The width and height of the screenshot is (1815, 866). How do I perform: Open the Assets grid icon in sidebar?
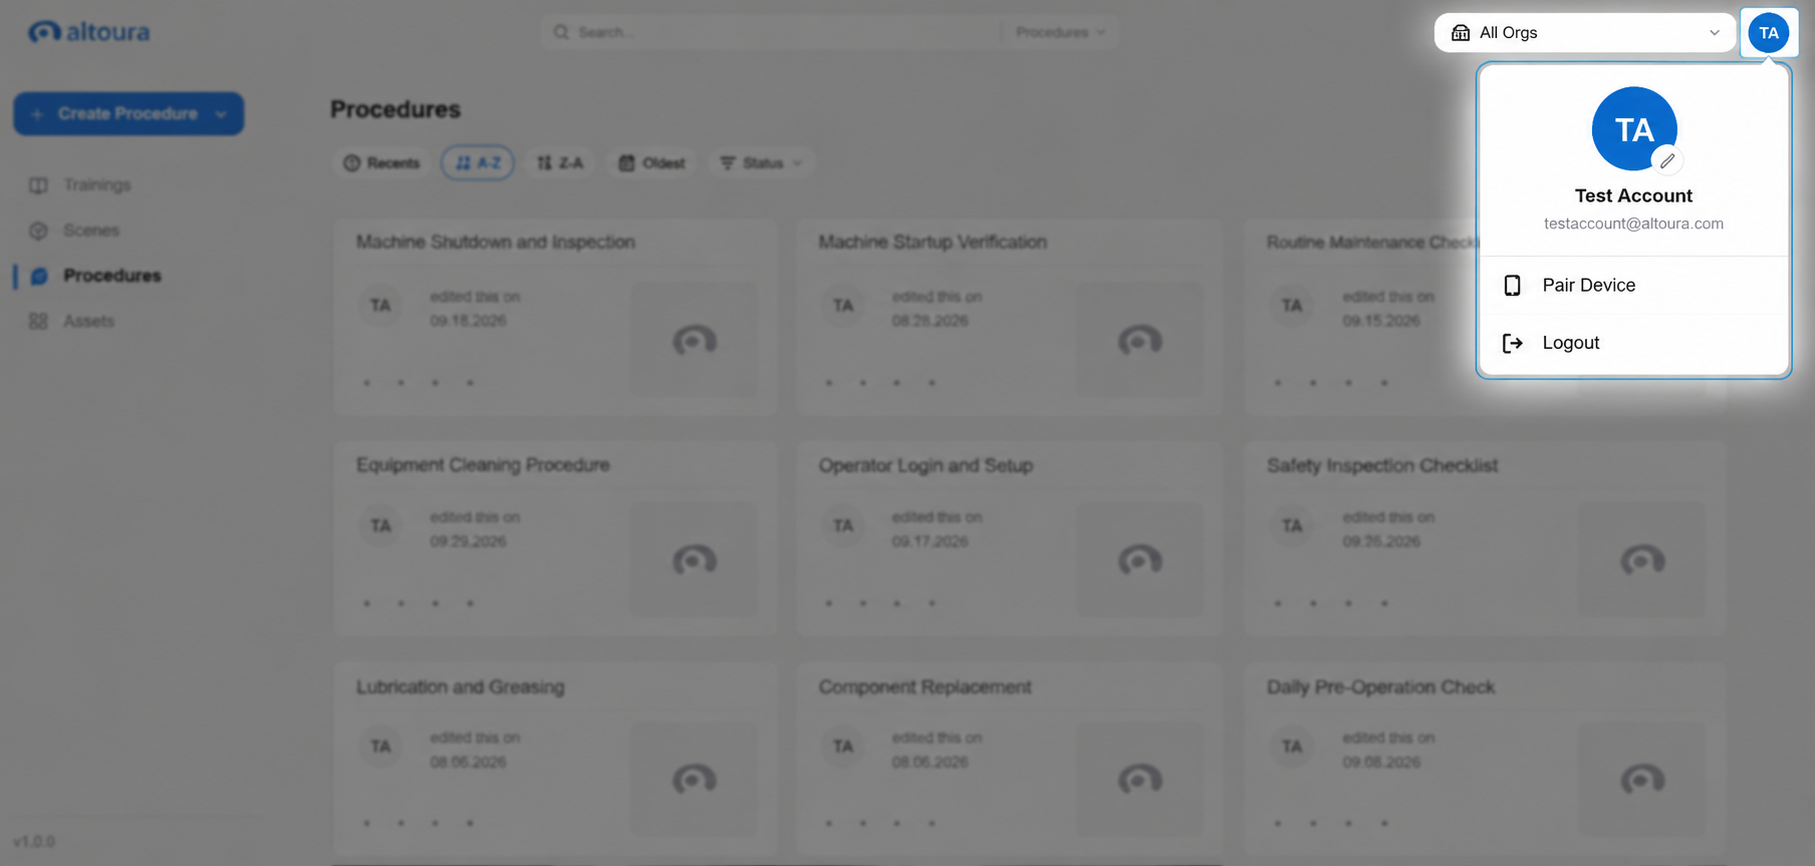(x=38, y=321)
